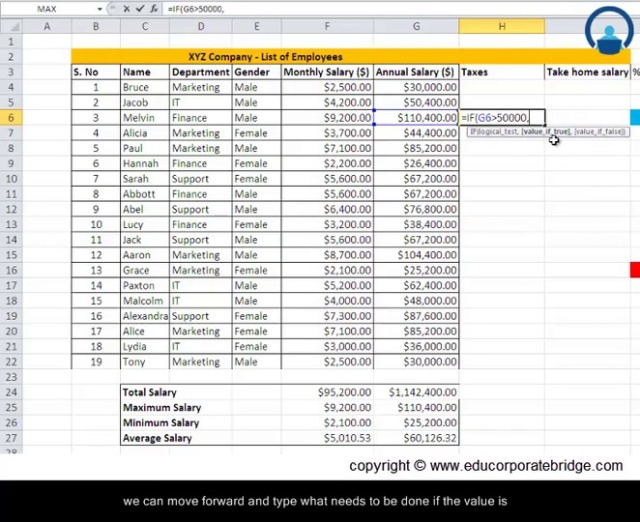The width and height of the screenshot is (640, 522).
Task: Click the cell being edited with =IF(G6>50000,
Action: (502, 118)
